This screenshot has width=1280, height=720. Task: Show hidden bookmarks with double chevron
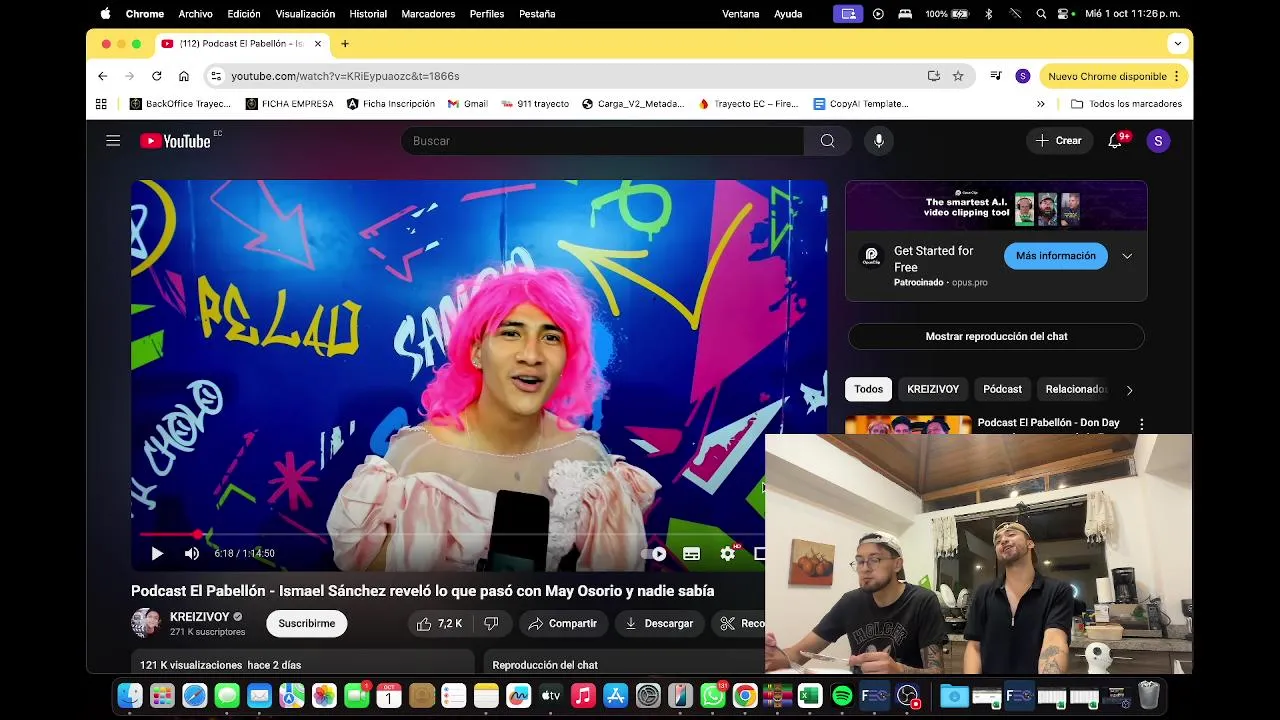click(1041, 104)
